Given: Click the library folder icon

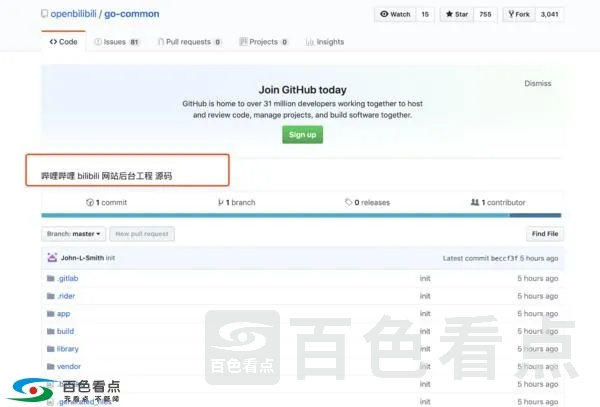Looking at the screenshot, I should click(51, 349).
